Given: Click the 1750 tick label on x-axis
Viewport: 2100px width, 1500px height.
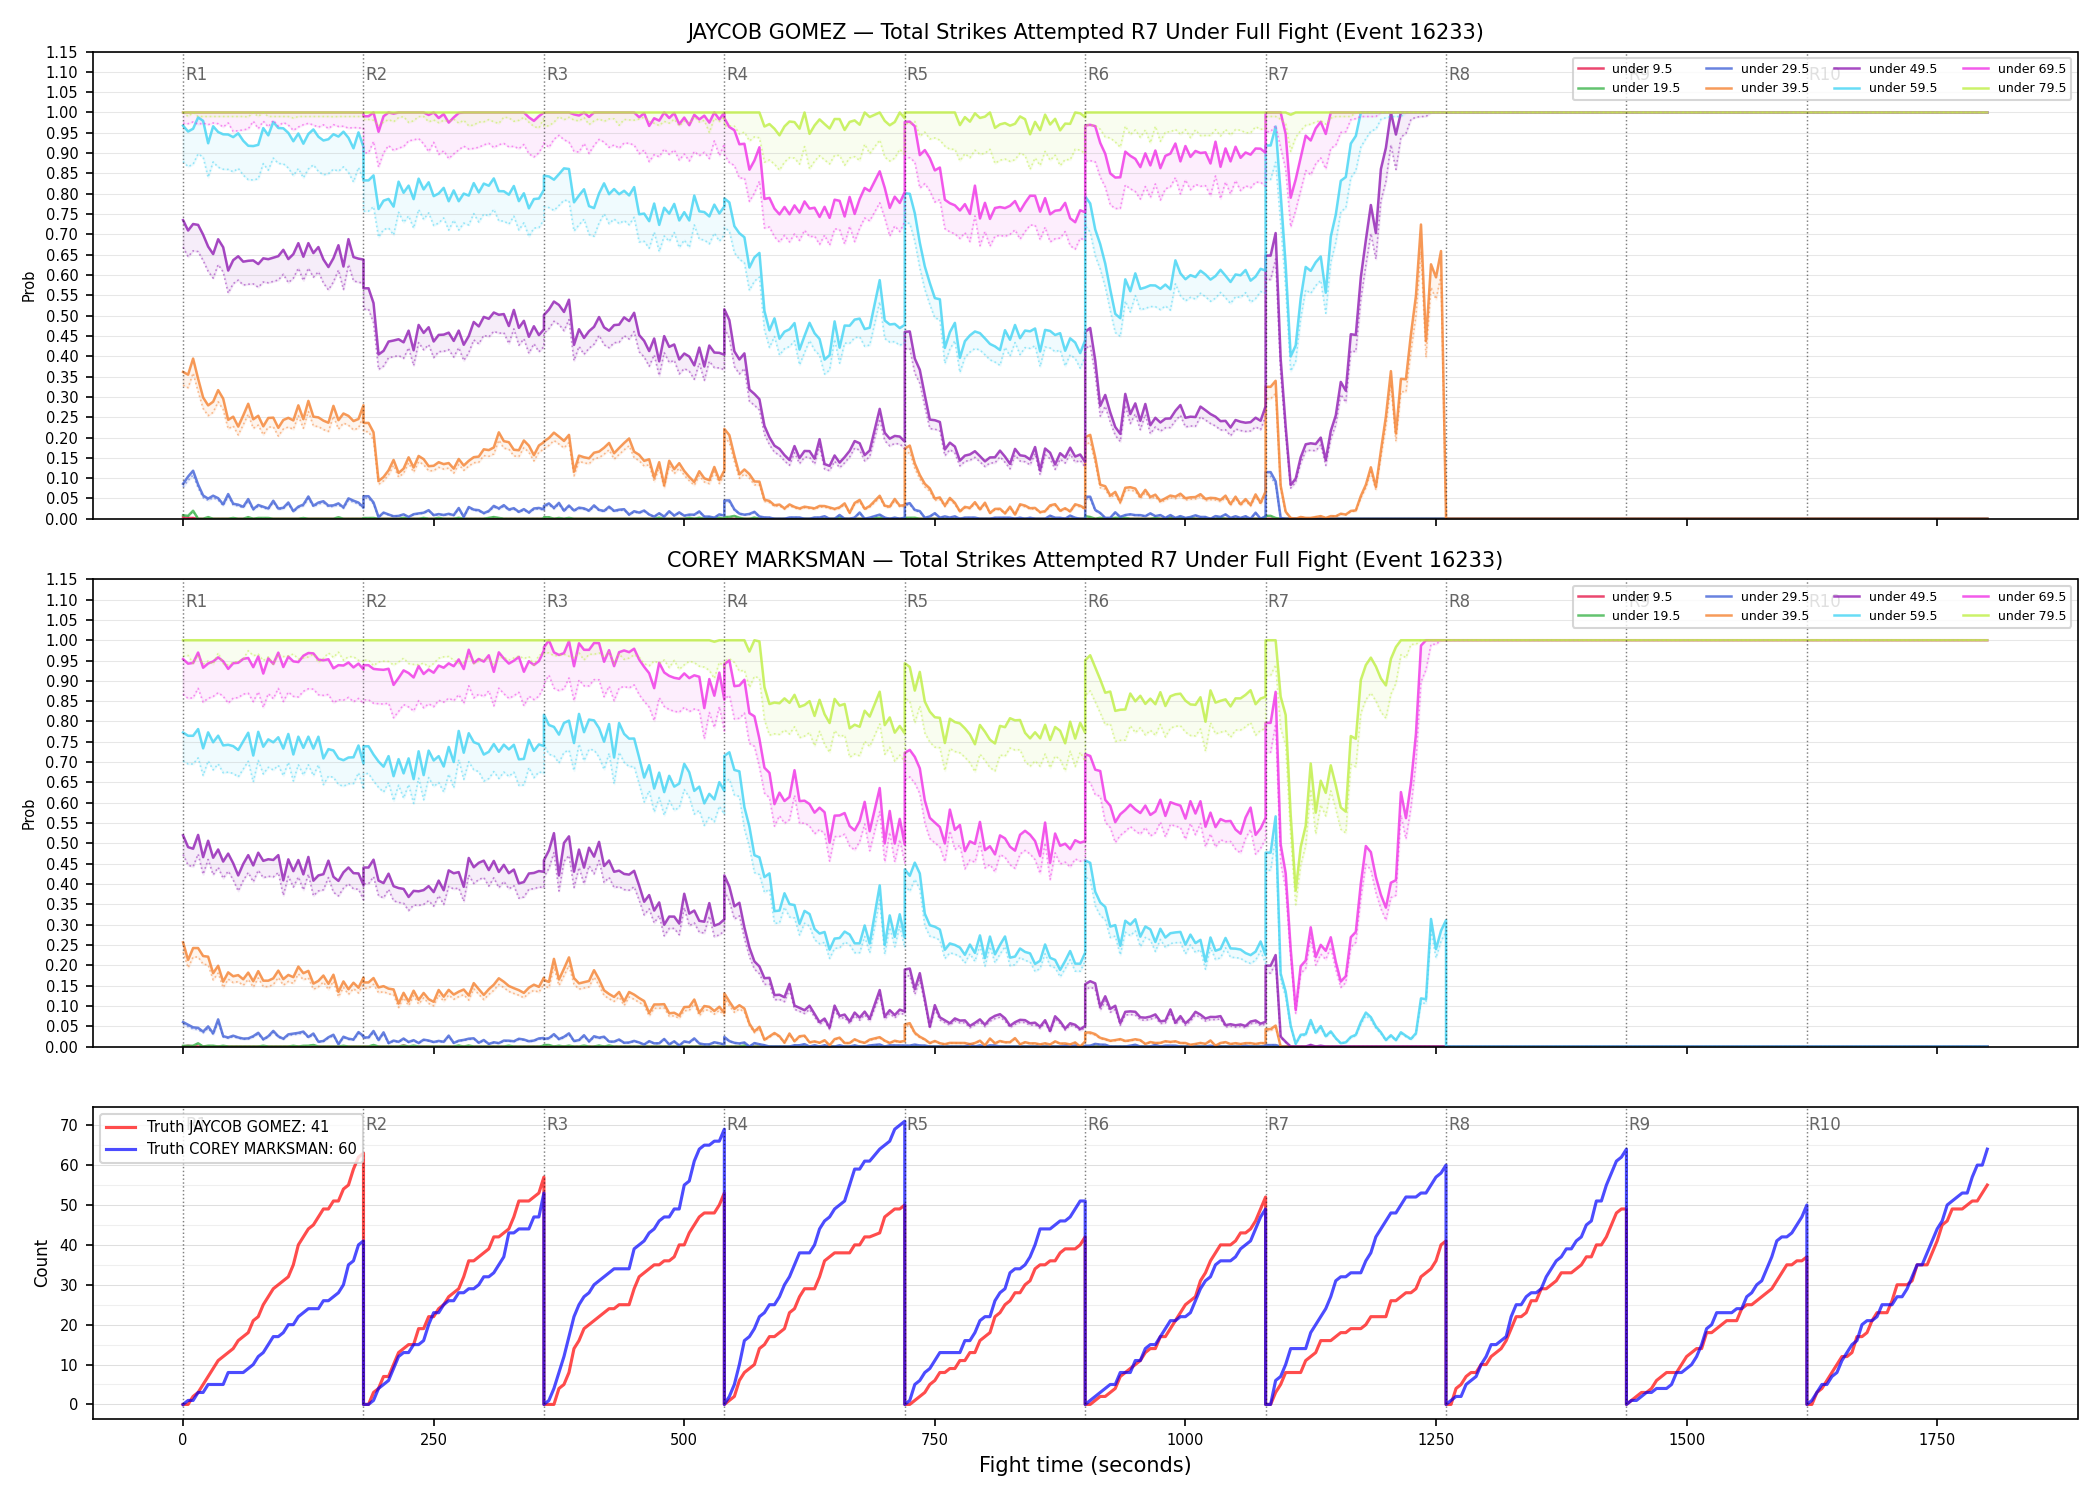Looking at the screenshot, I should click(1937, 1440).
